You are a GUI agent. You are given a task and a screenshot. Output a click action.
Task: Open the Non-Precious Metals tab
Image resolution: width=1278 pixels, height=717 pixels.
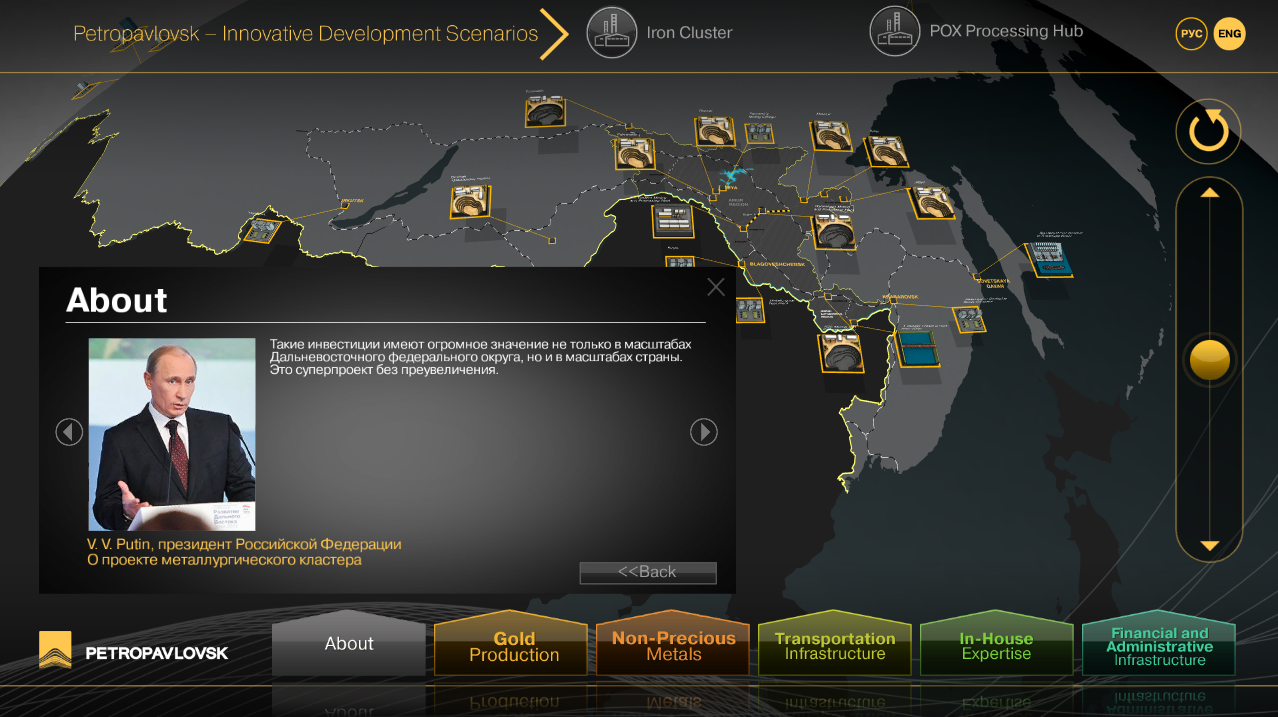673,644
